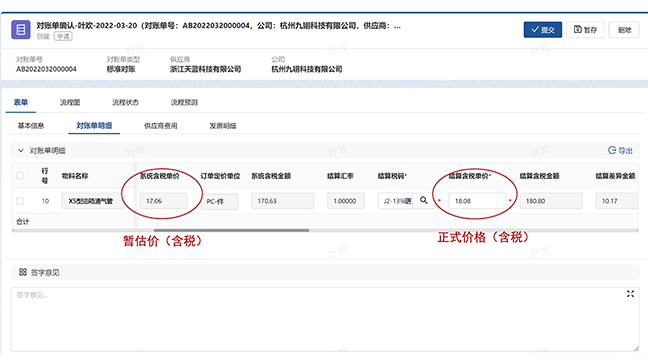Open tax code search magnifier icon
648x364 pixels.
click(x=424, y=200)
